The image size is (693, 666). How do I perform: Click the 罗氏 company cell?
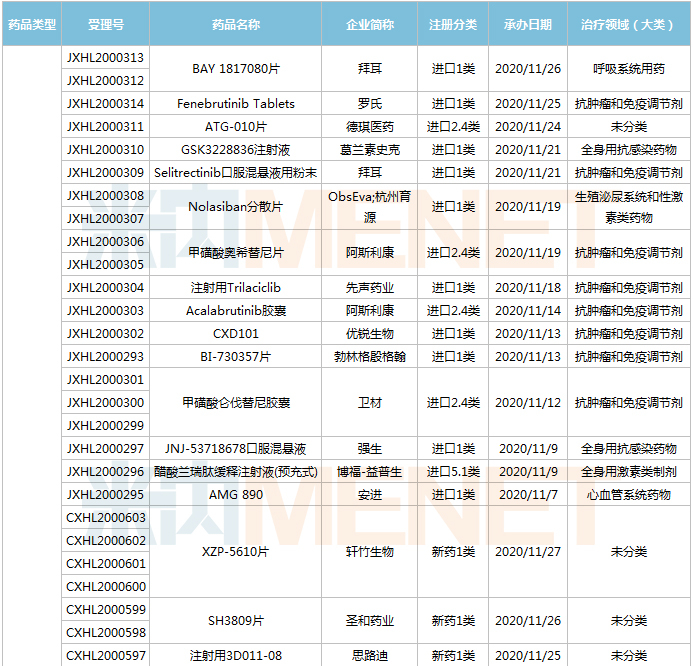(x=369, y=103)
